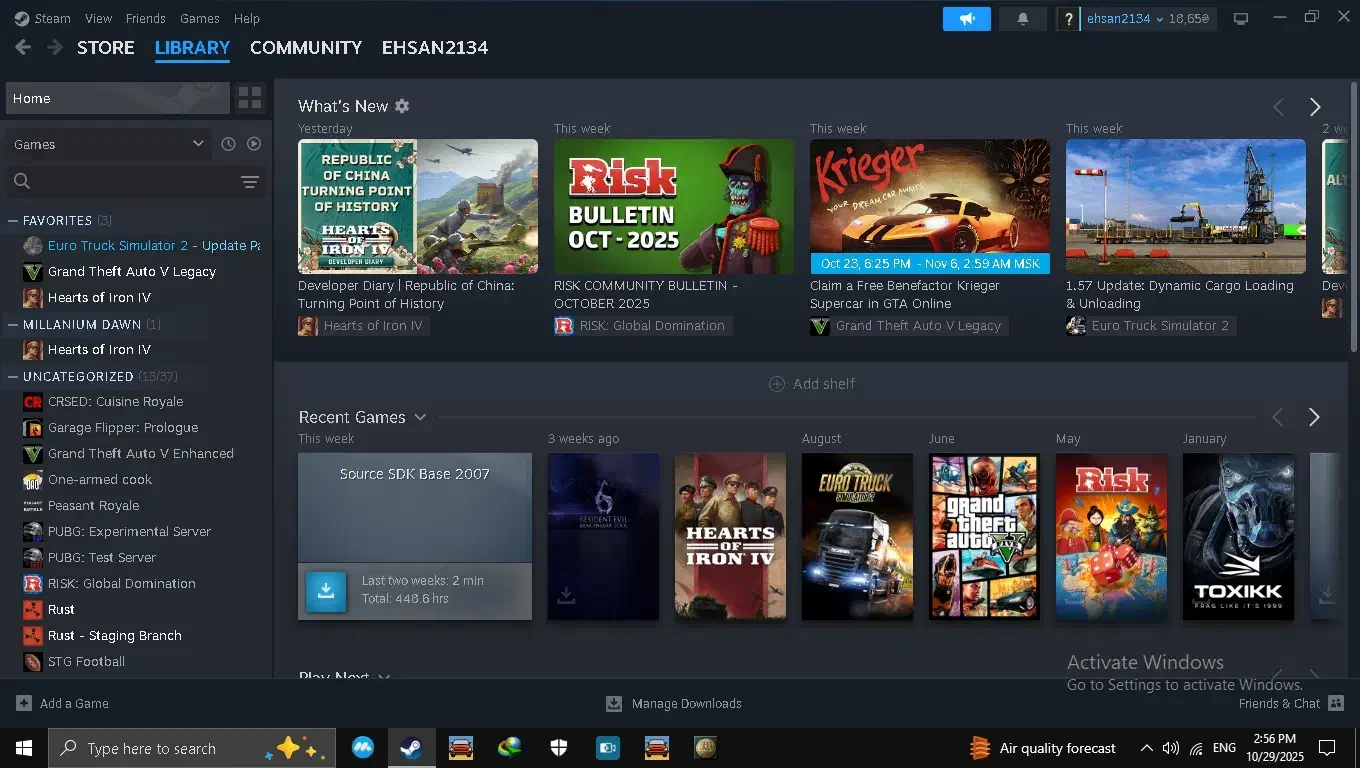
Task: Open Friends & Chat icon
Action: pos(1336,703)
